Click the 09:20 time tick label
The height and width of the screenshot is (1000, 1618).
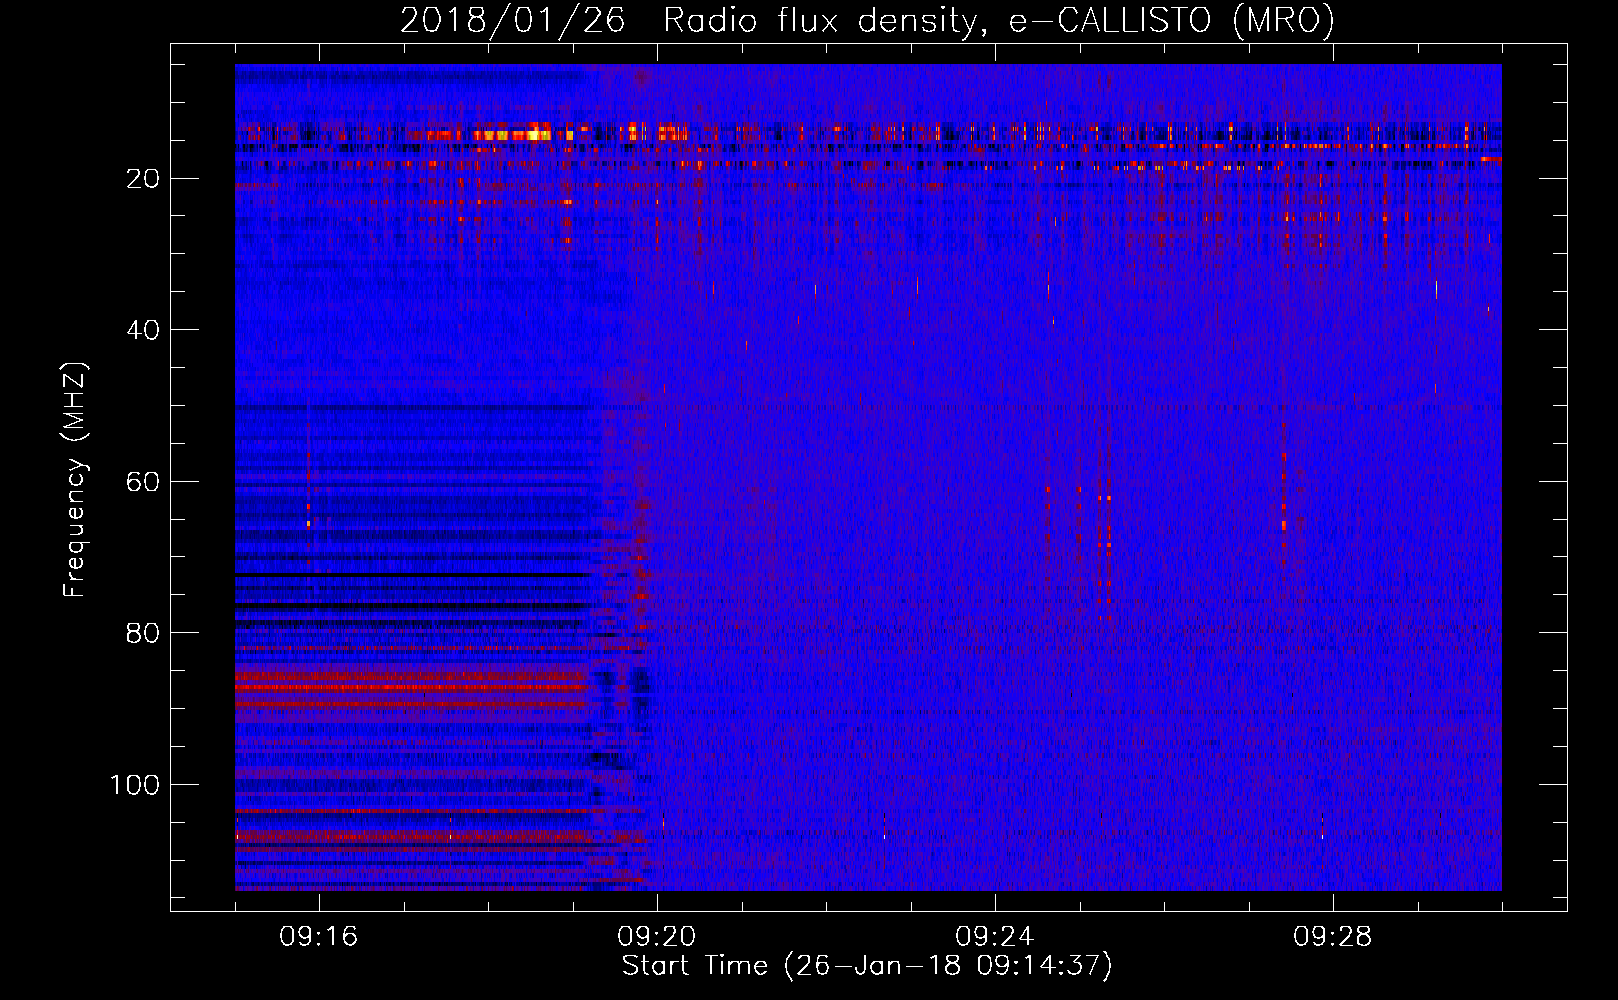pyautogui.click(x=657, y=937)
